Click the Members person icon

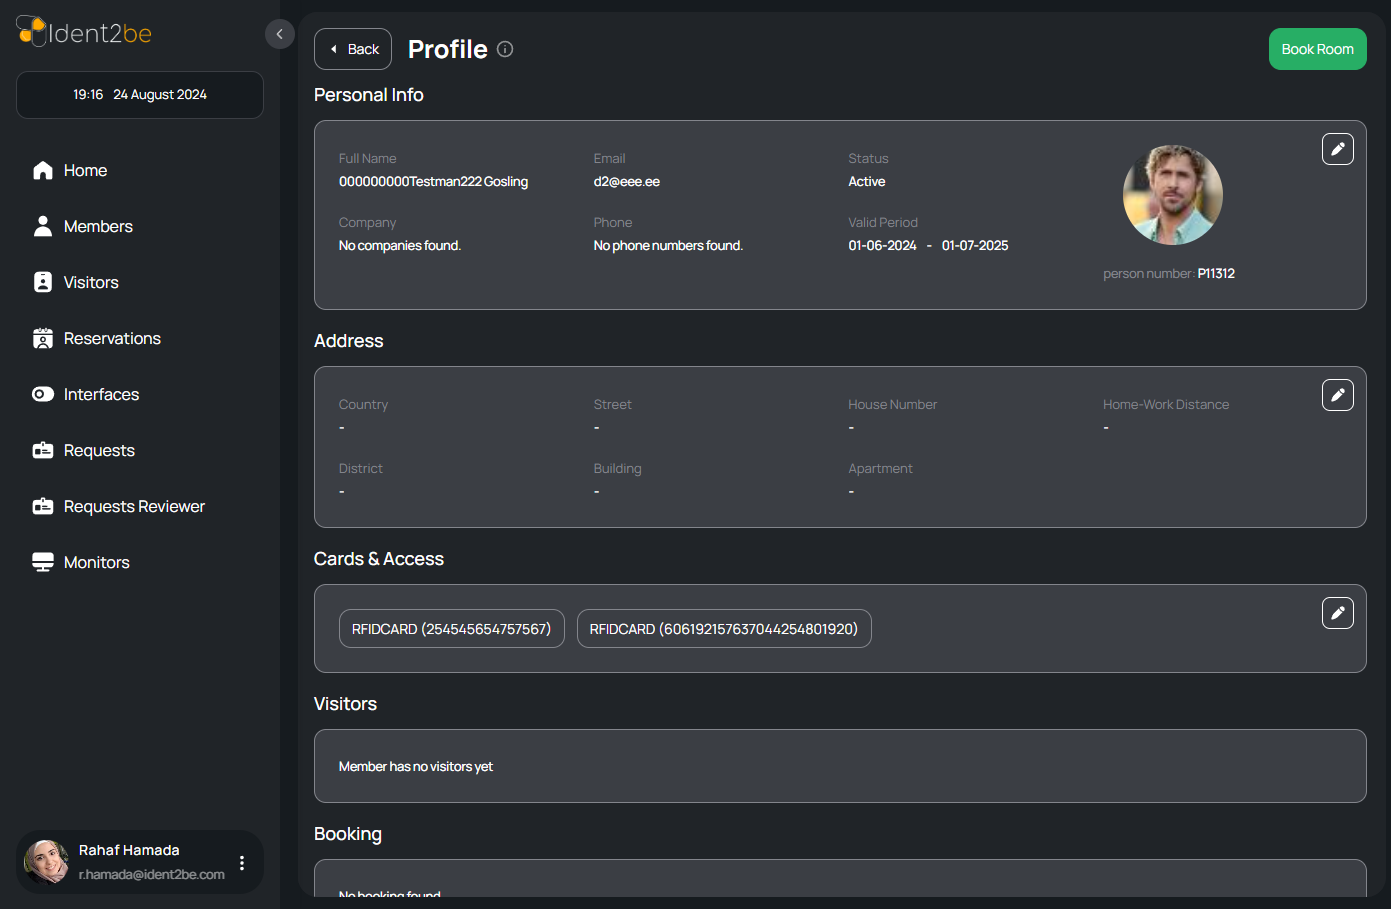click(x=43, y=226)
